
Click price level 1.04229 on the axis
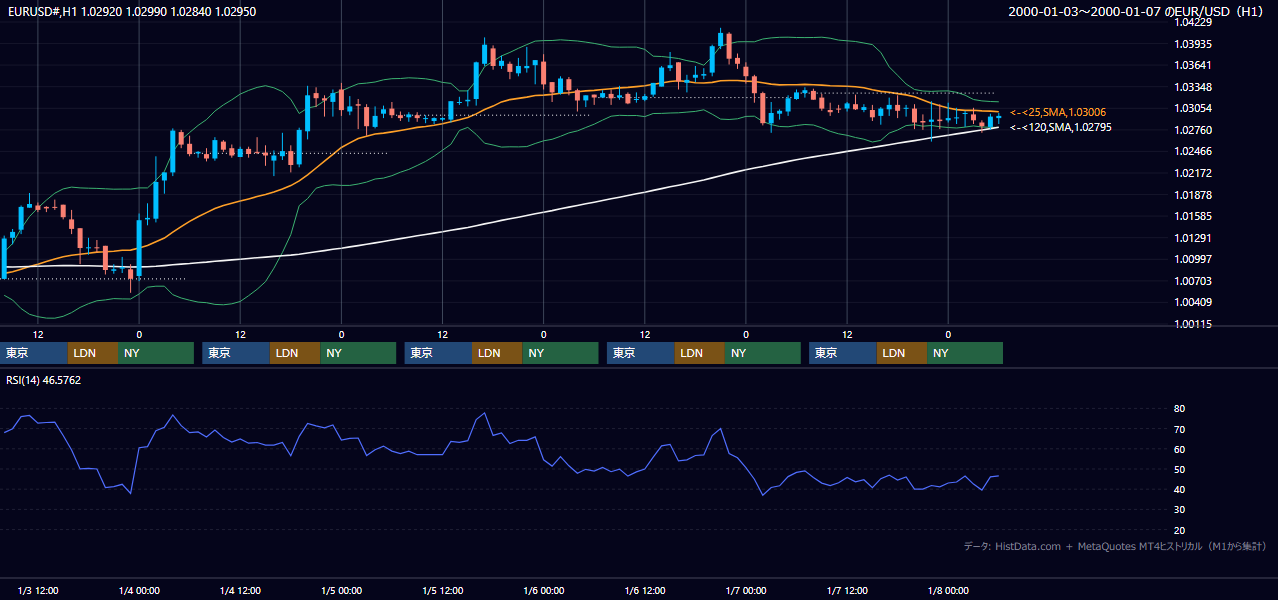[1194, 23]
